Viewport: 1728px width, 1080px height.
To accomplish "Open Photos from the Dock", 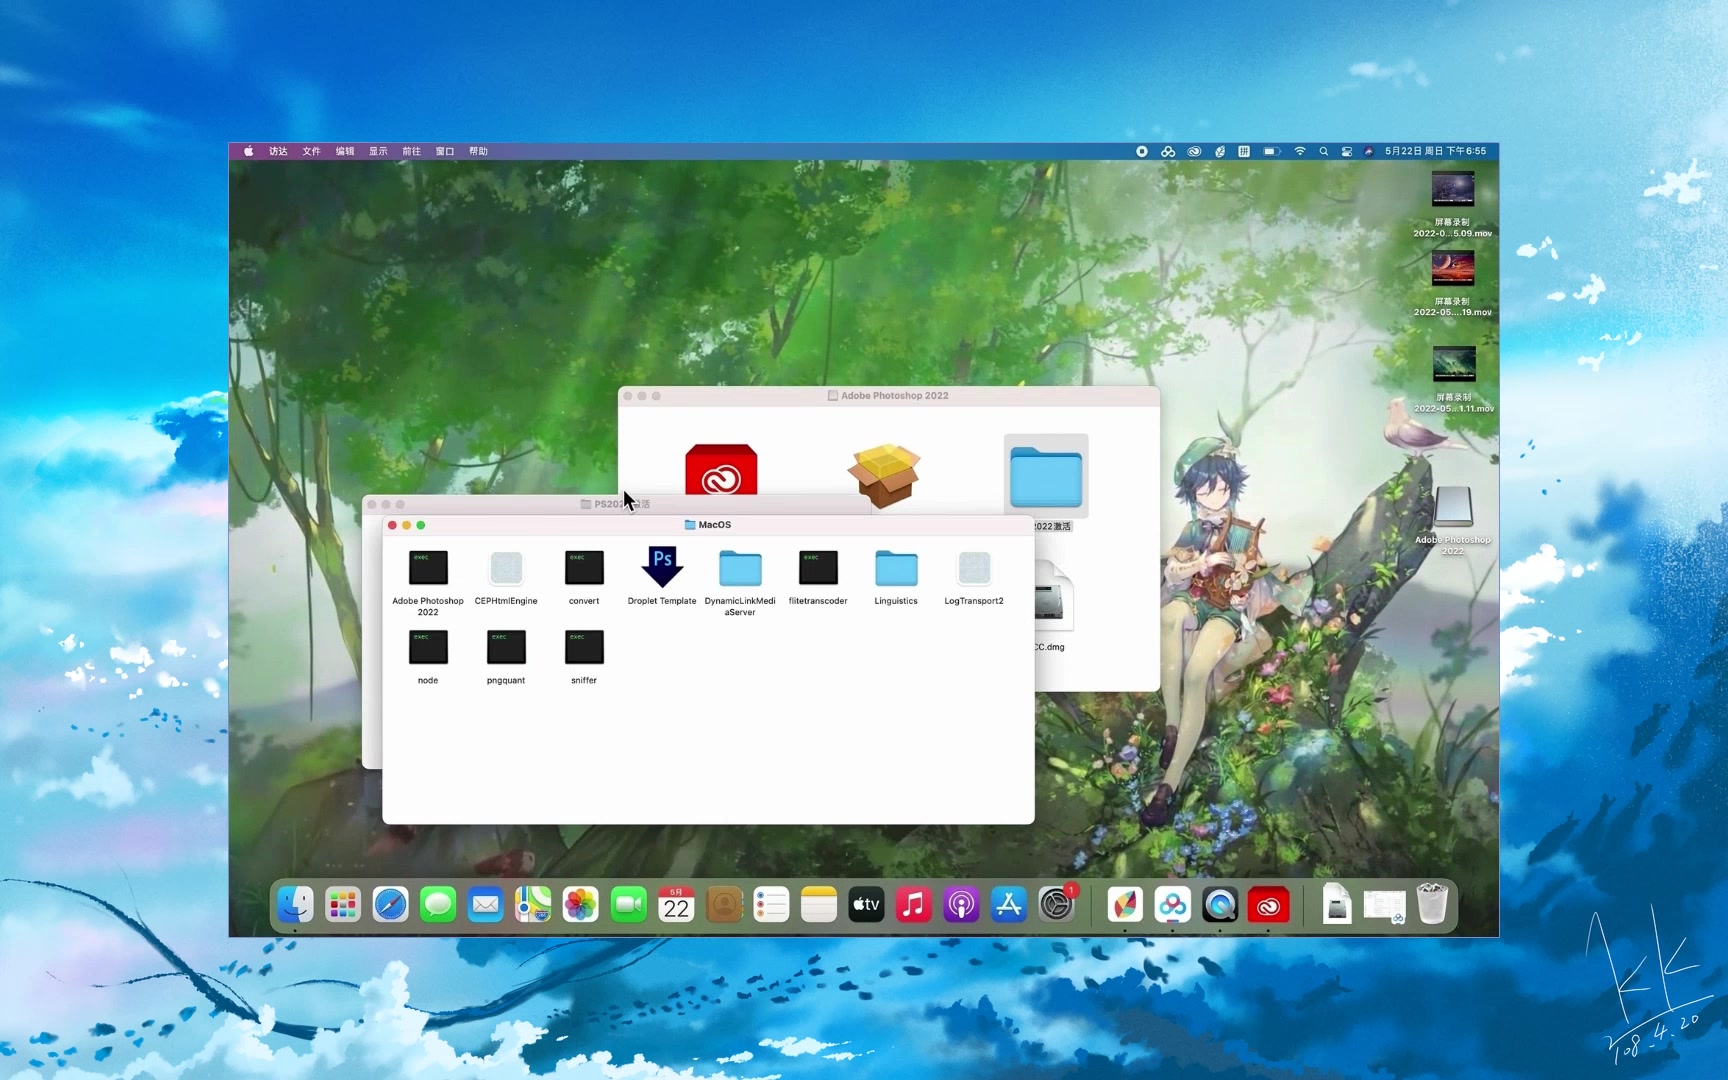I will [581, 905].
